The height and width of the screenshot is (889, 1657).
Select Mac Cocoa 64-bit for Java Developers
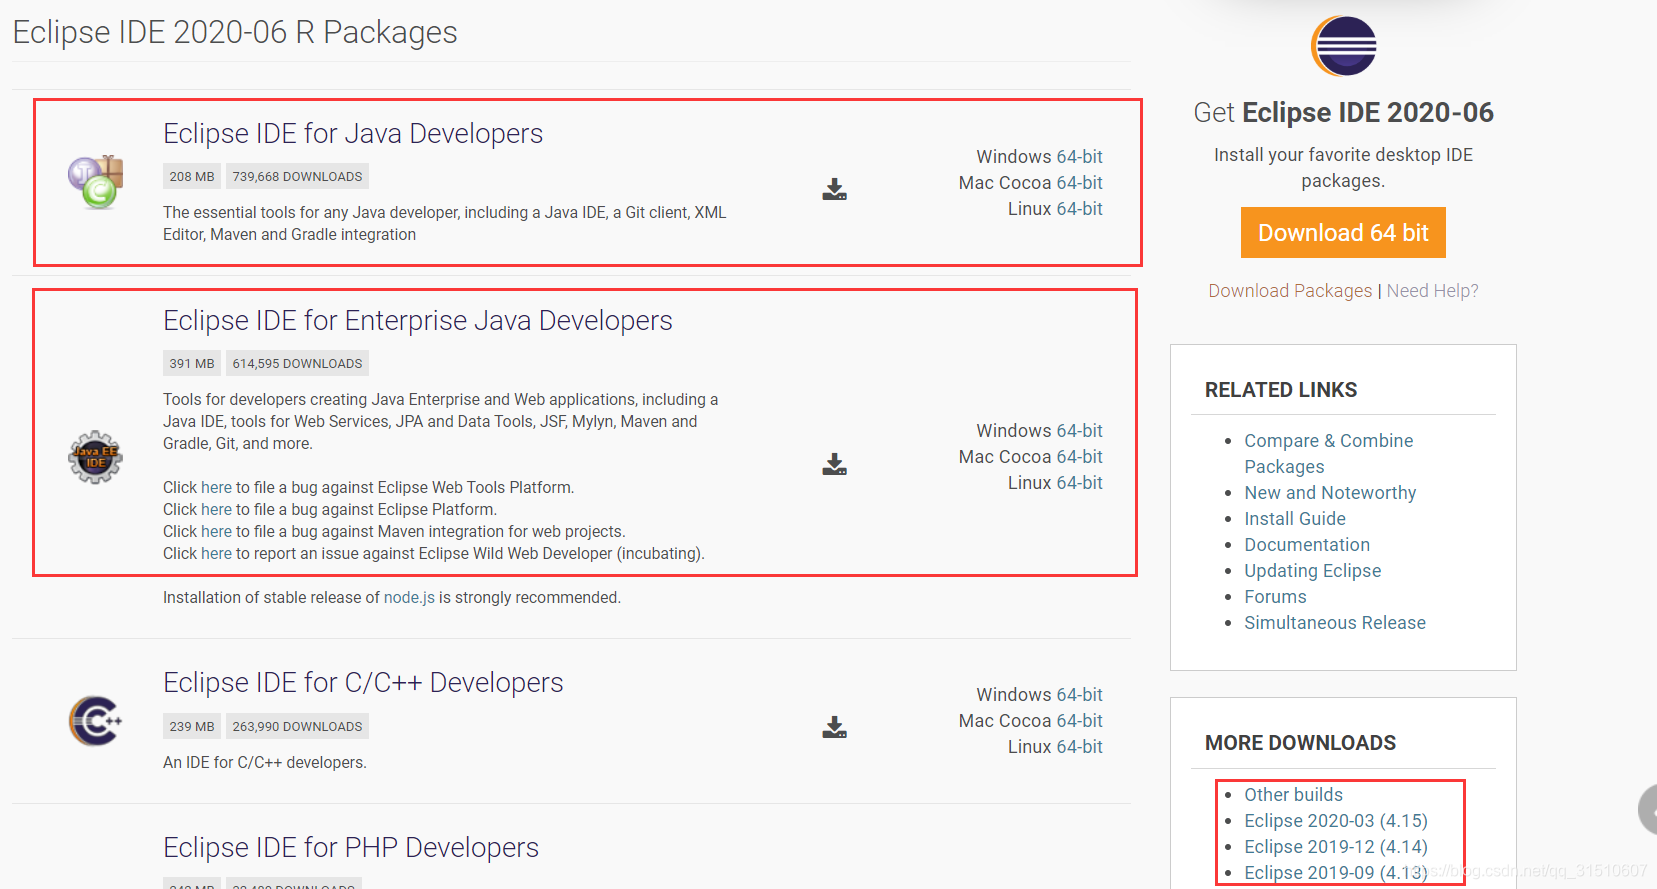pos(1079,183)
